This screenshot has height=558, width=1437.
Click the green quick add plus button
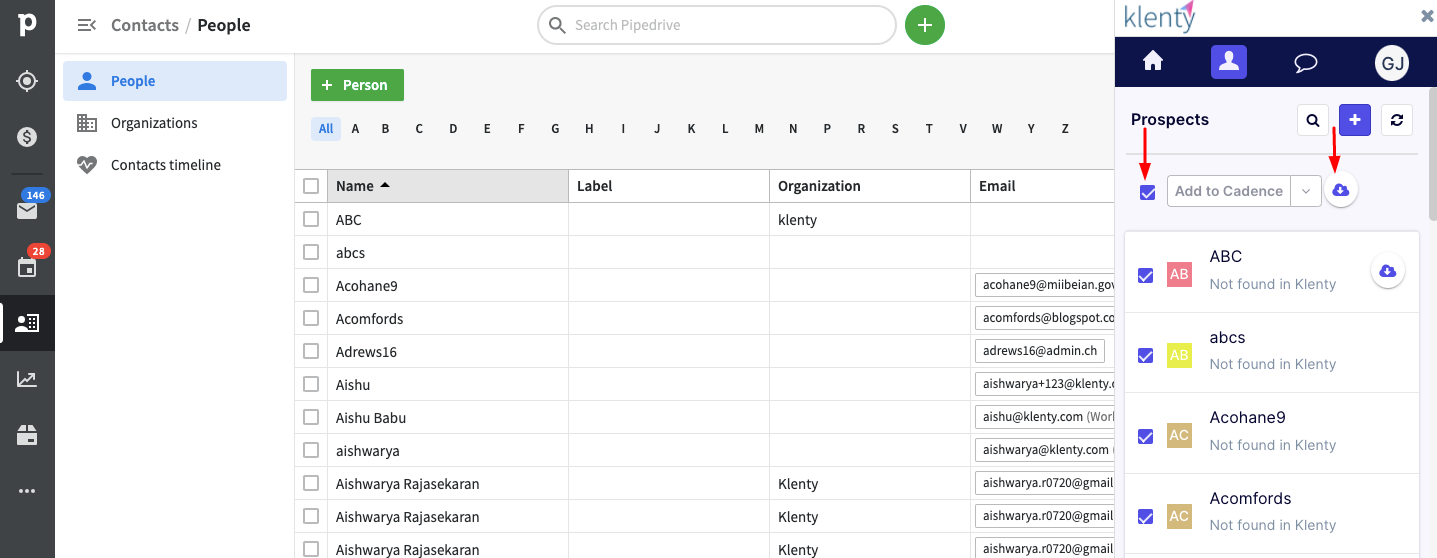[x=925, y=25]
